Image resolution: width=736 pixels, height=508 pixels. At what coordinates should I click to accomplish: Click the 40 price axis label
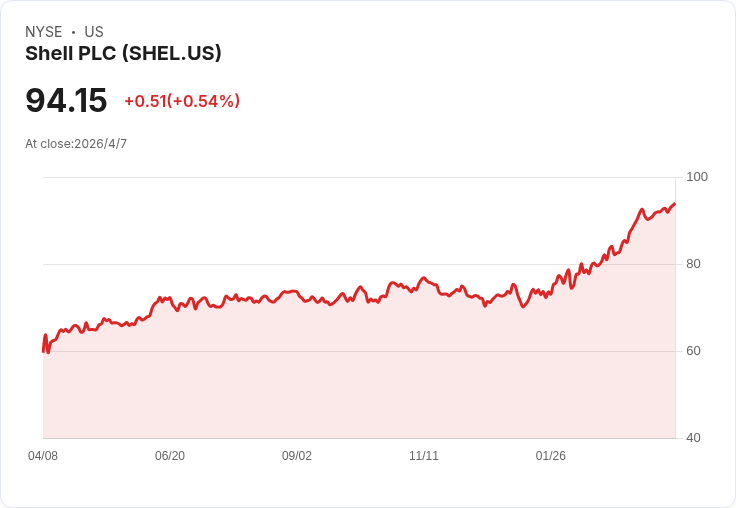click(693, 438)
